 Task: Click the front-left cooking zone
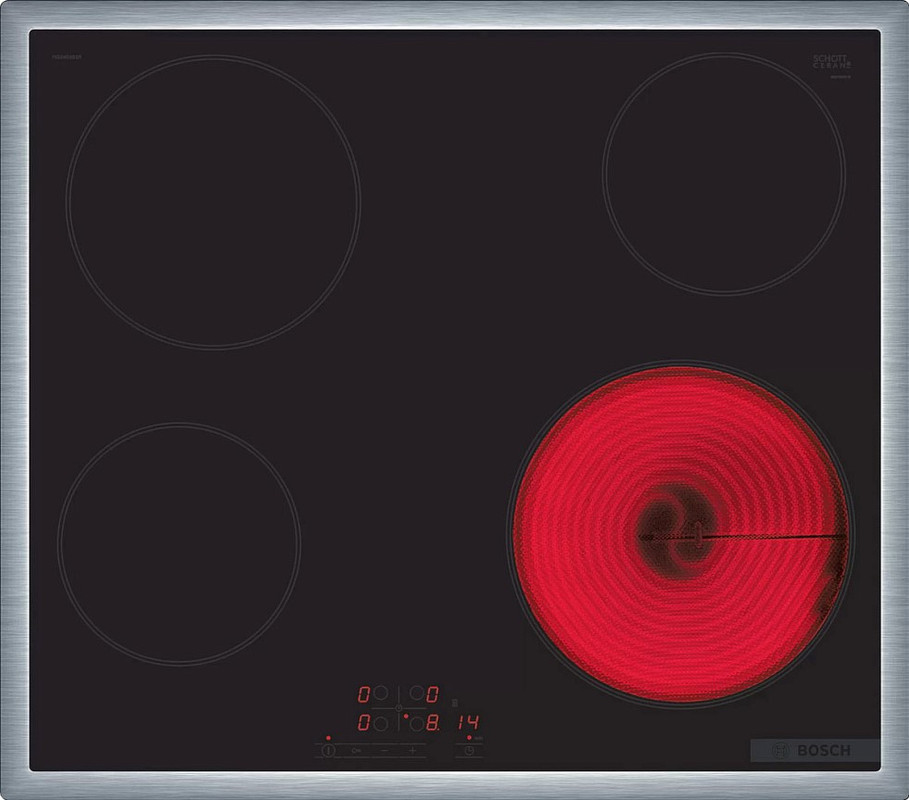pos(179,543)
